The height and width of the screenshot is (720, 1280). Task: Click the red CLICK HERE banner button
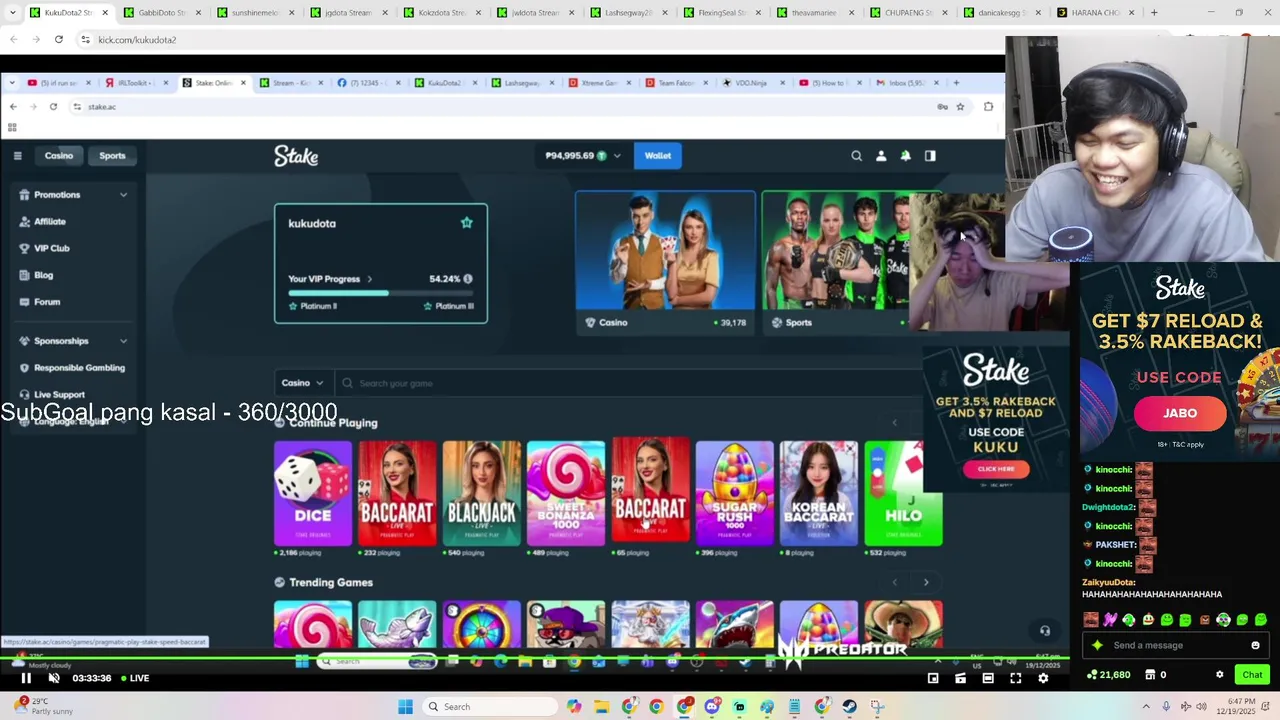coord(995,469)
